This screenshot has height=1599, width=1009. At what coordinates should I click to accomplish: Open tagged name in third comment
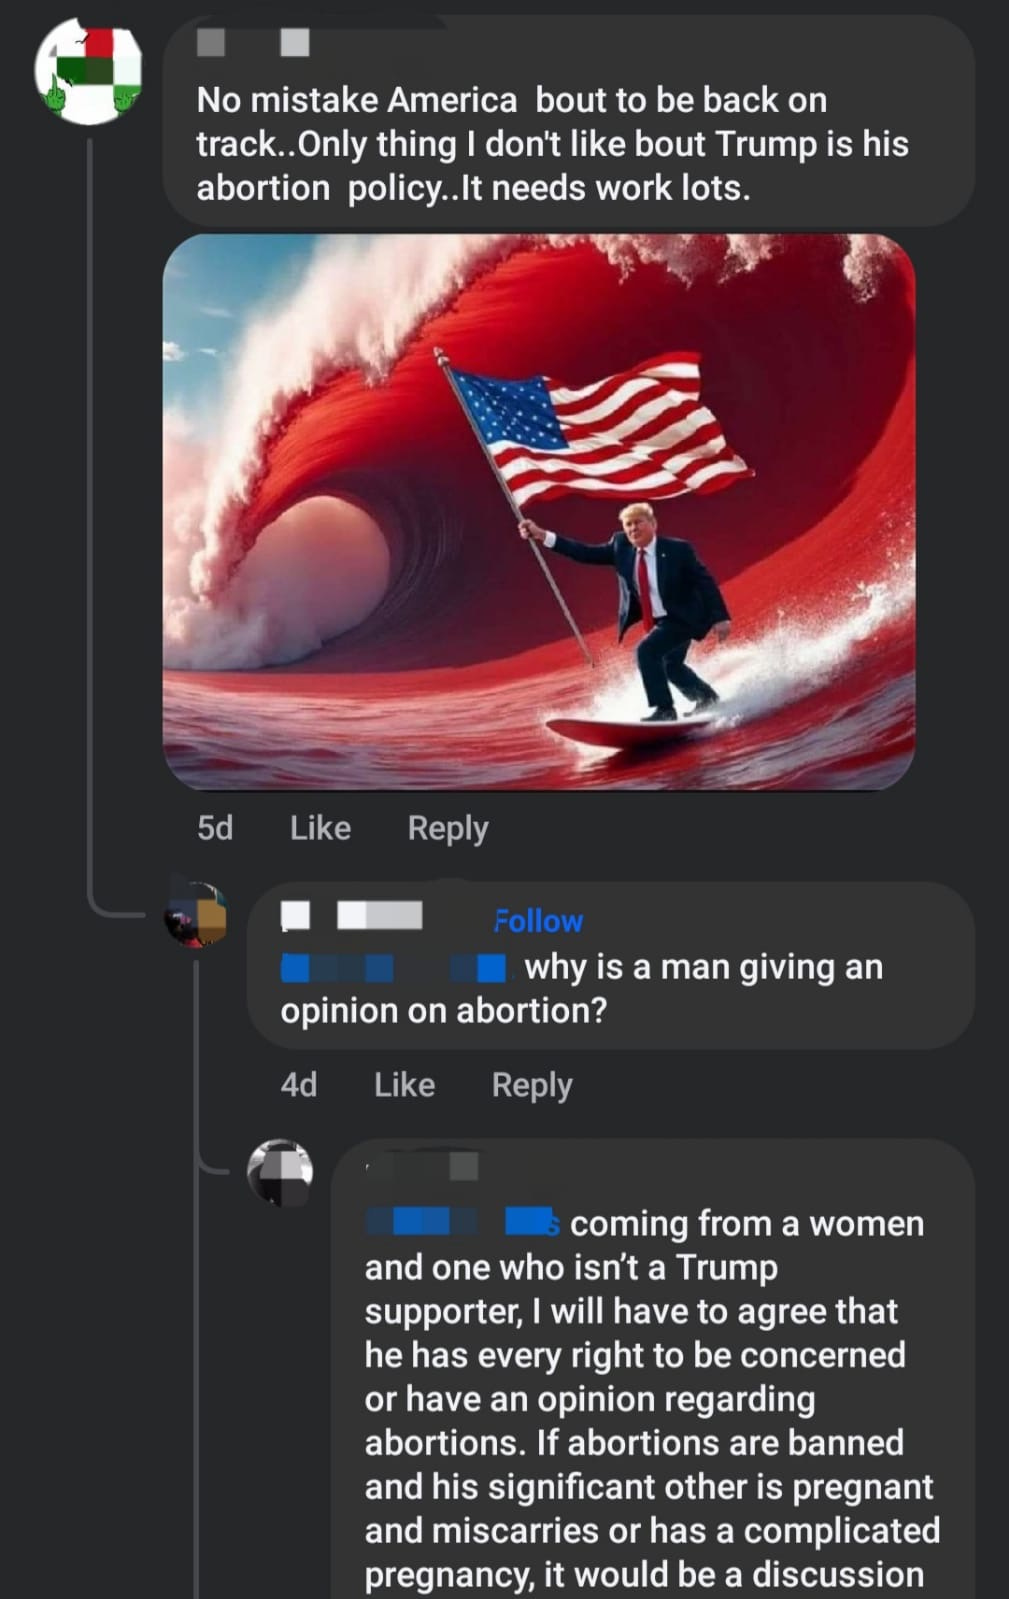462,1222
